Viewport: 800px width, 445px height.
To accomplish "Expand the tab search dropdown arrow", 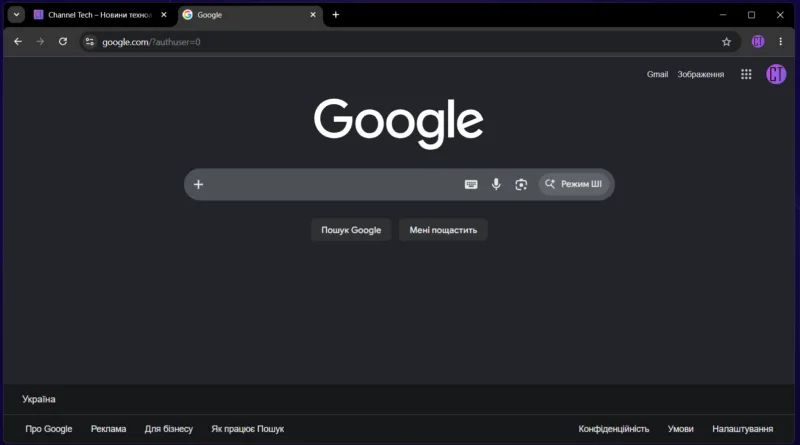I will pyautogui.click(x=16, y=15).
